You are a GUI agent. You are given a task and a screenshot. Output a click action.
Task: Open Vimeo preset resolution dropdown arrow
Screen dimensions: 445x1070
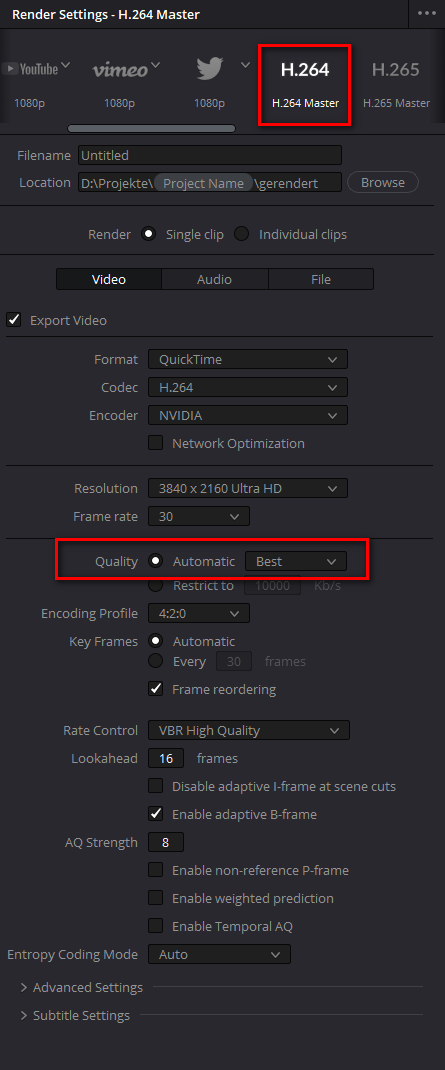coord(156,66)
